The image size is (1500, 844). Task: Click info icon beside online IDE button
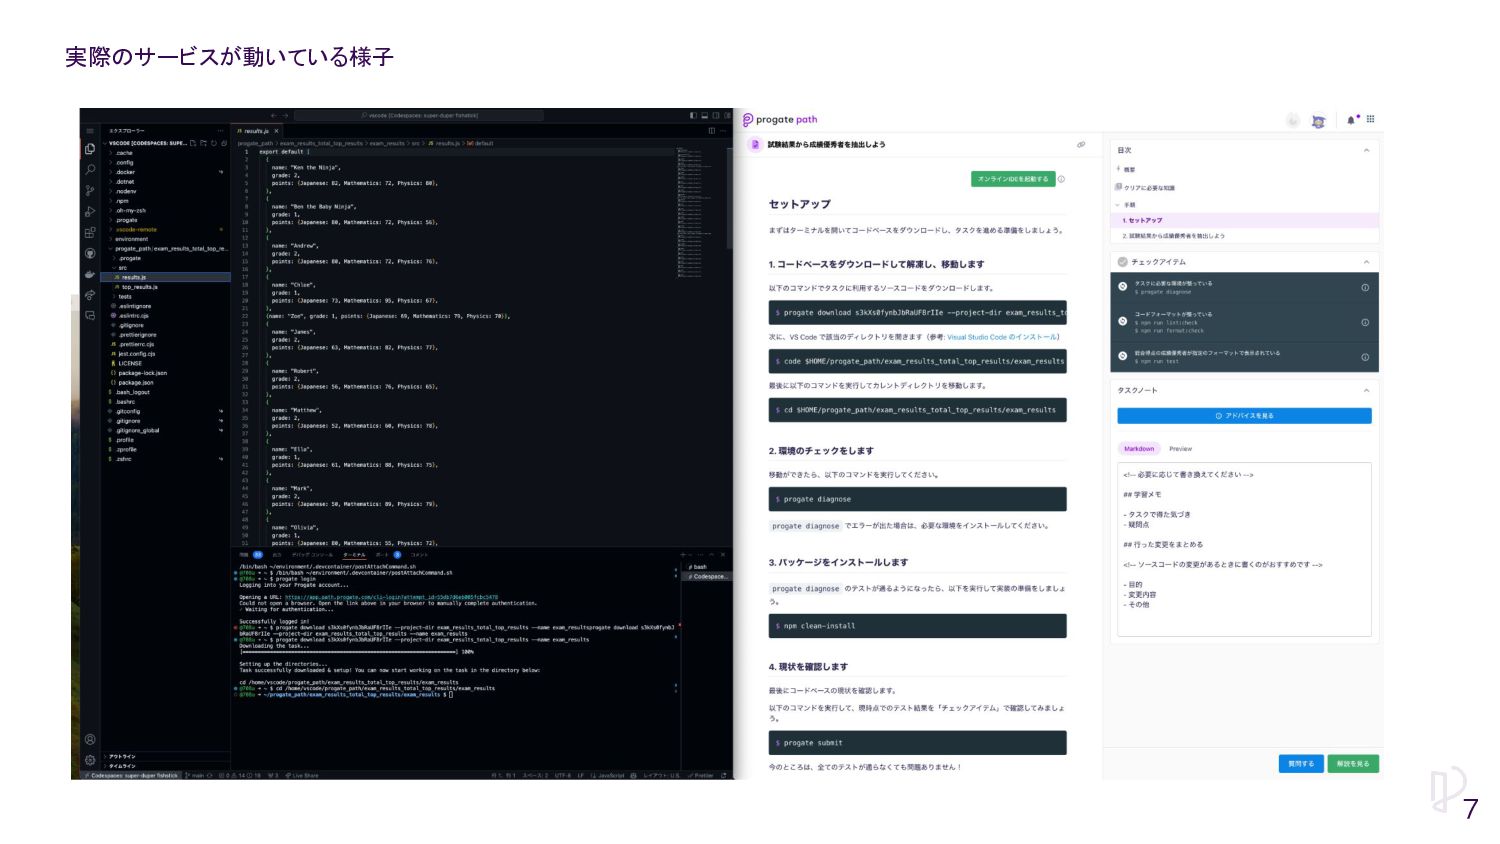coord(1062,180)
